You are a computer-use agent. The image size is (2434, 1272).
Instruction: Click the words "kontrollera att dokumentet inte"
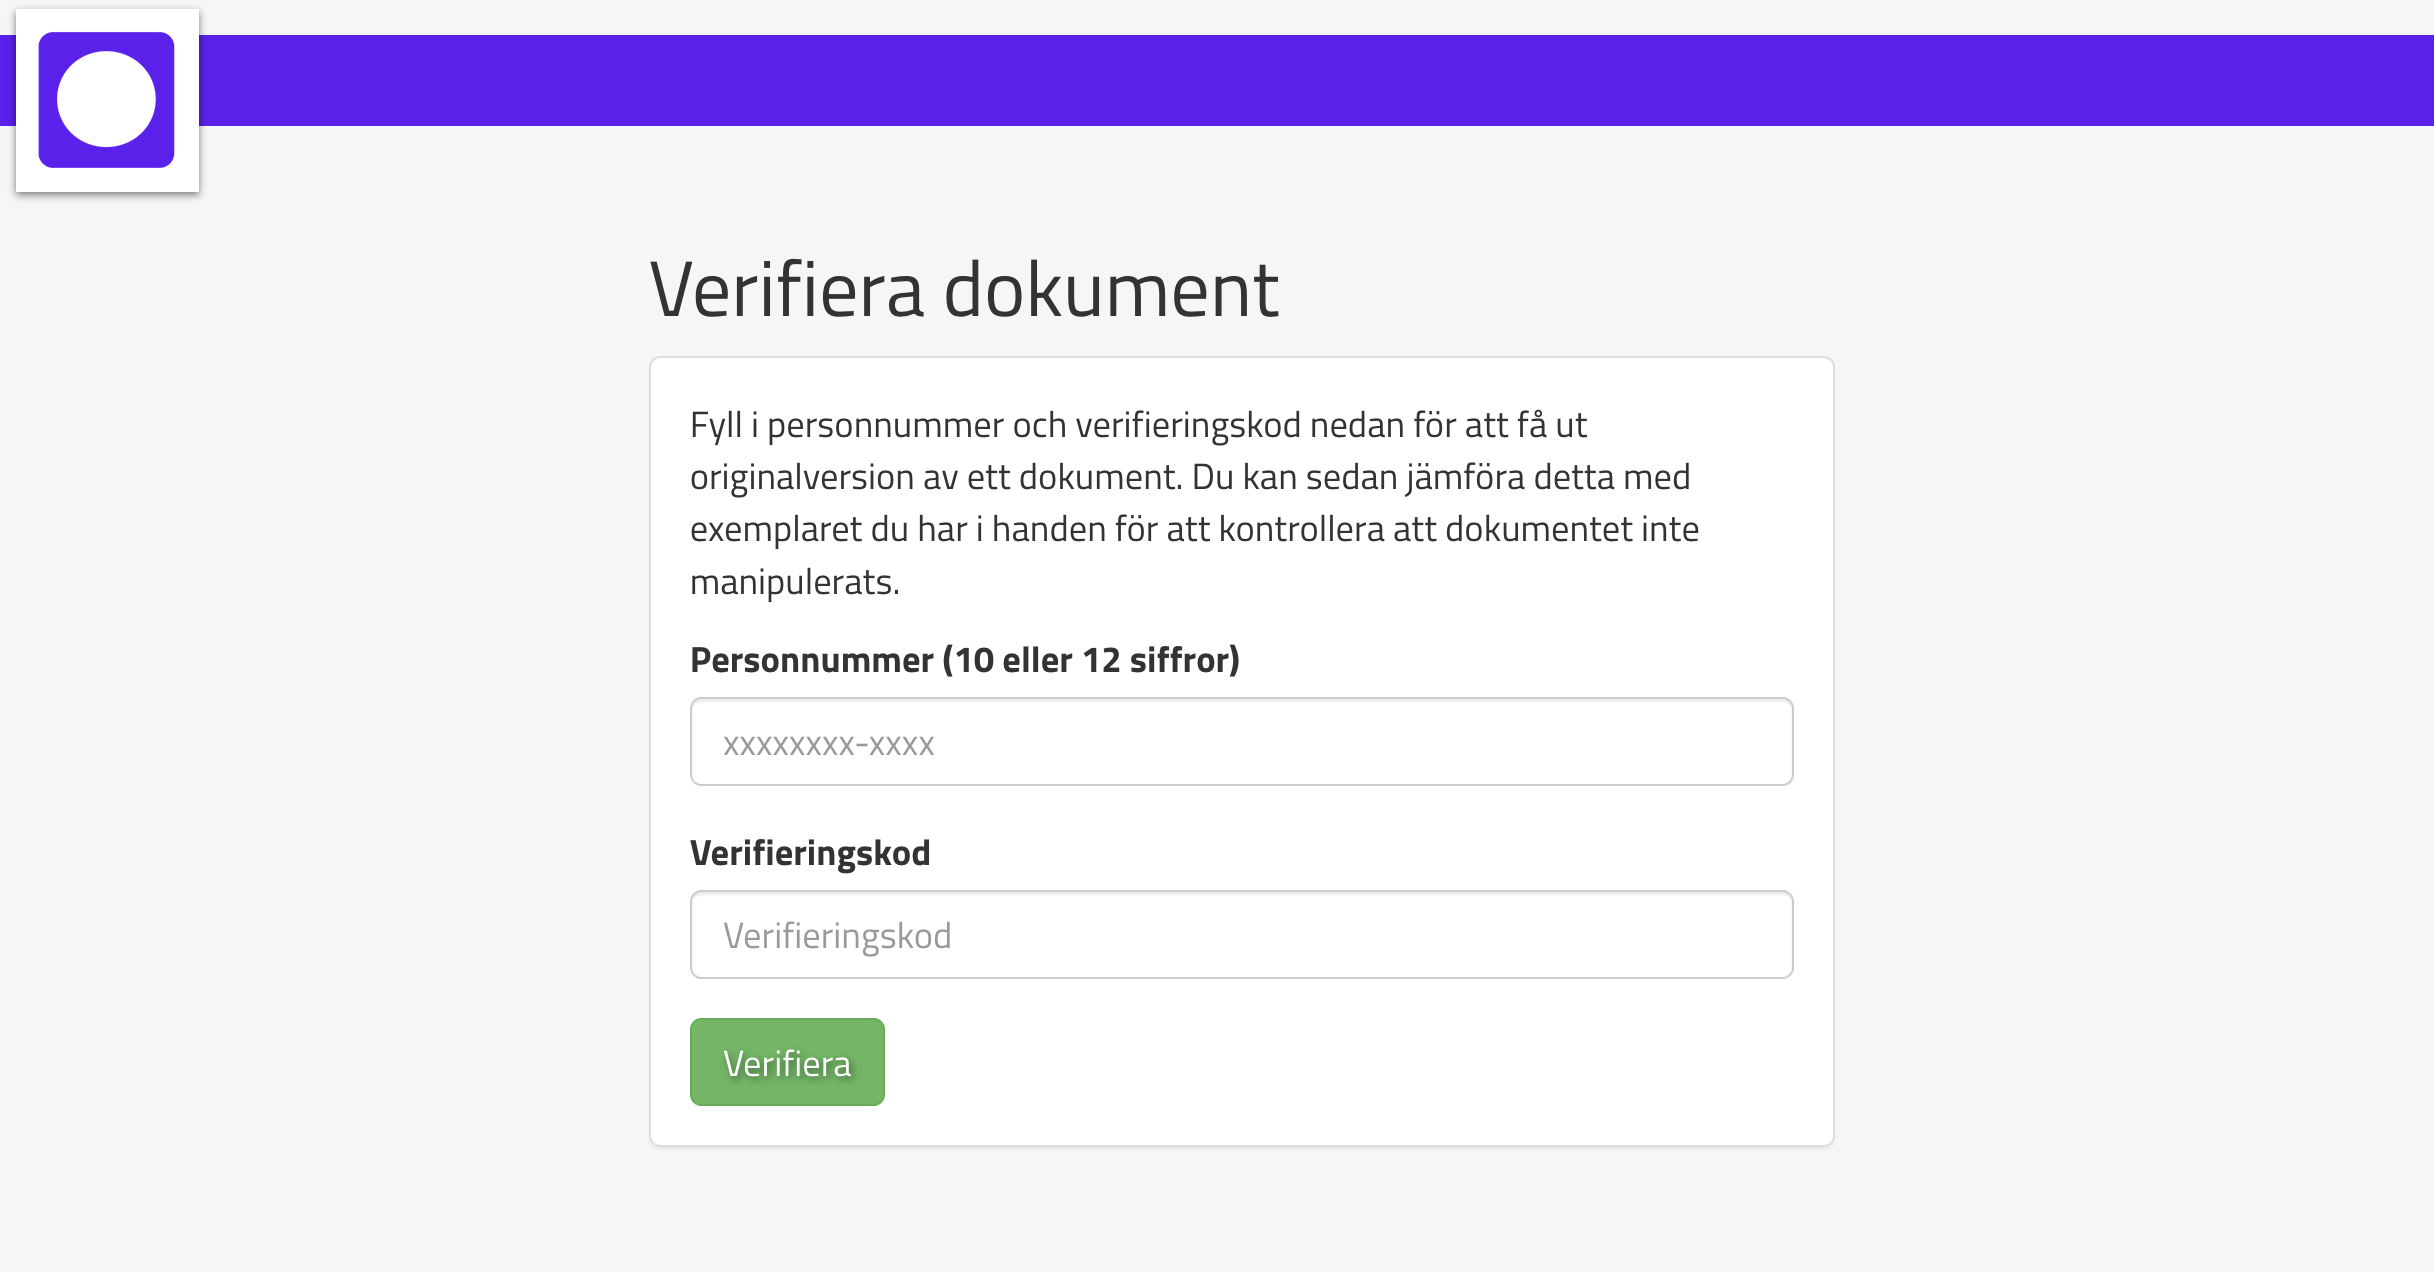click(1458, 529)
